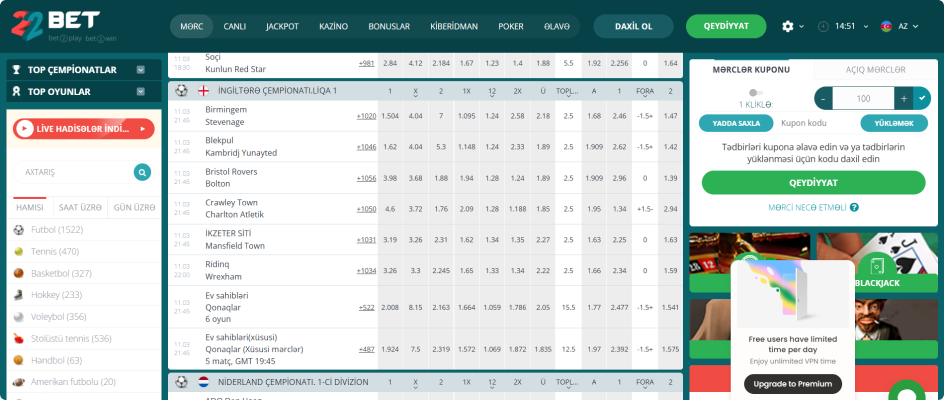Click the trophy icon for Top Çempionatlar

(17, 70)
